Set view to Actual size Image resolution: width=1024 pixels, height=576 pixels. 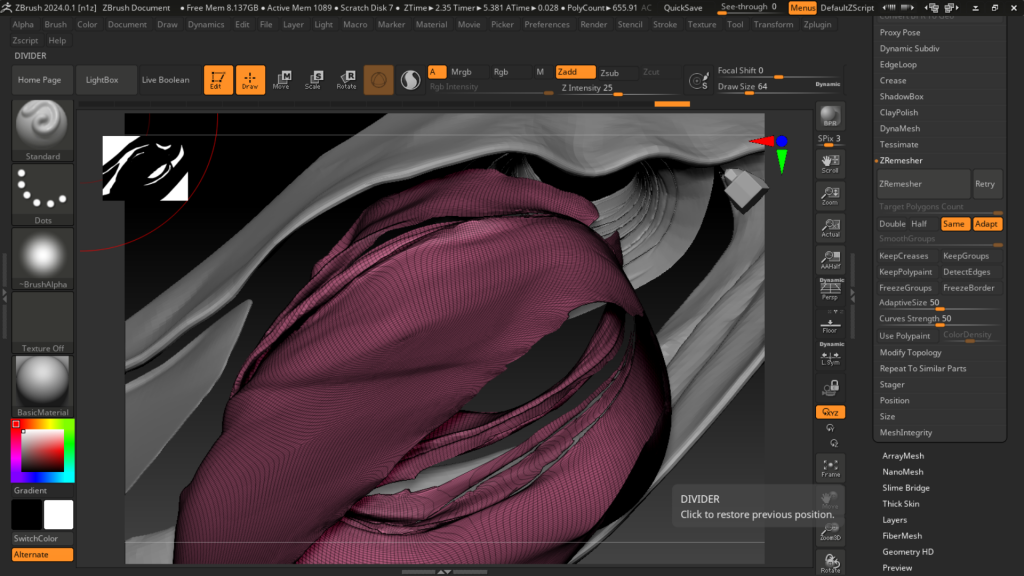tap(830, 227)
